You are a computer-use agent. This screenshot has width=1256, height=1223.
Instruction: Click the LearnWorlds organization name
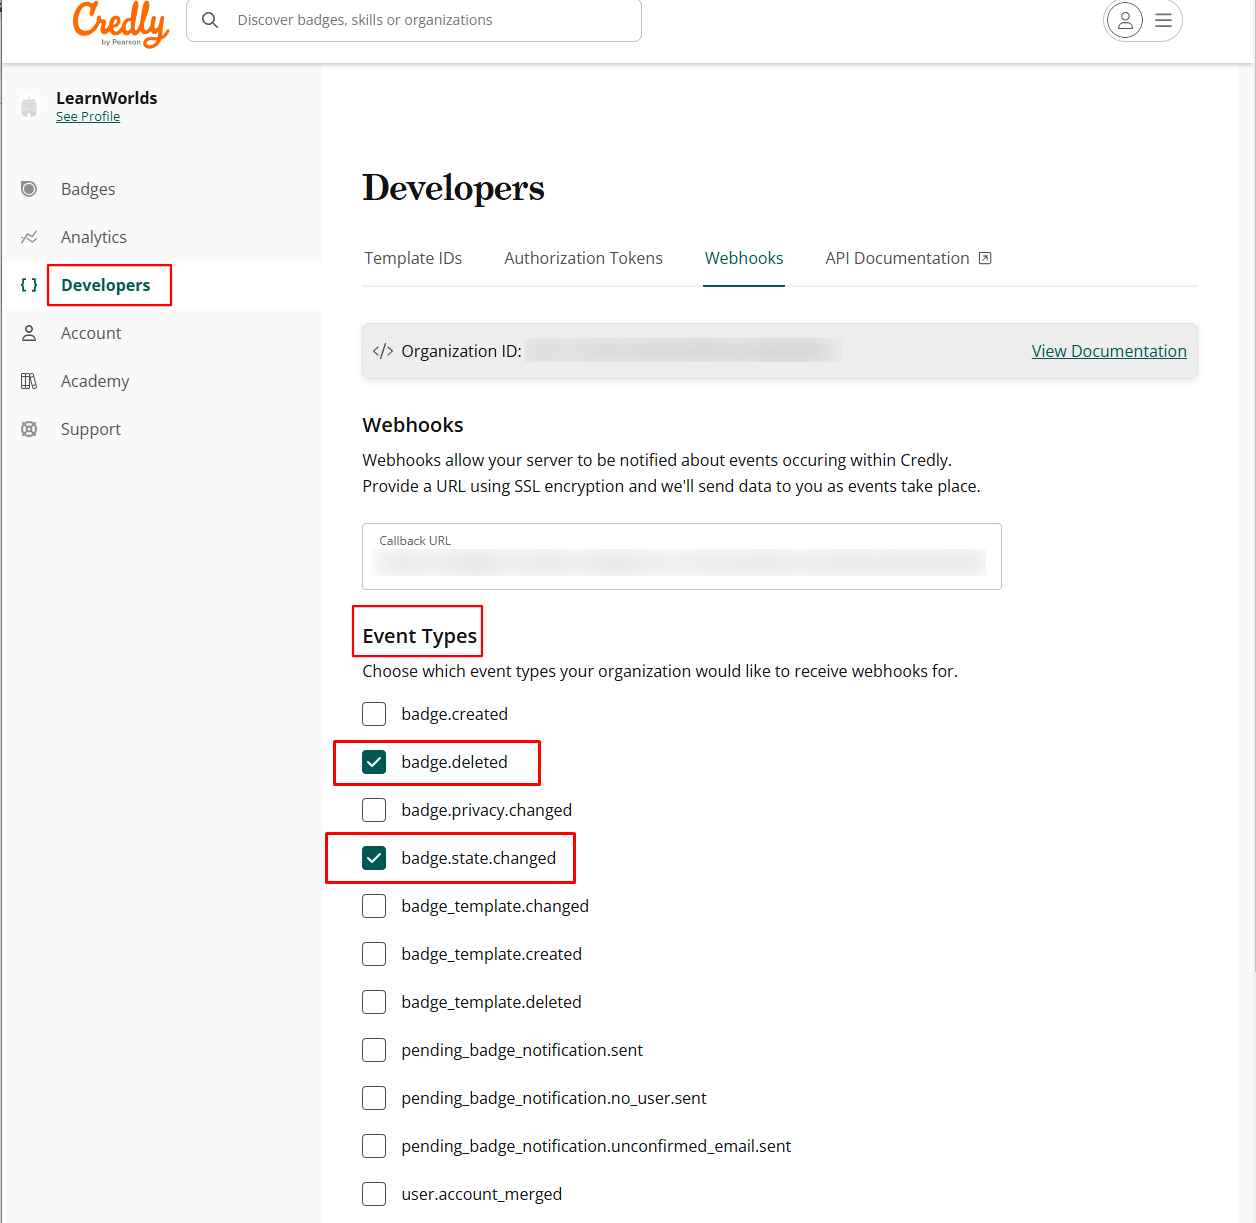coord(107,98)
